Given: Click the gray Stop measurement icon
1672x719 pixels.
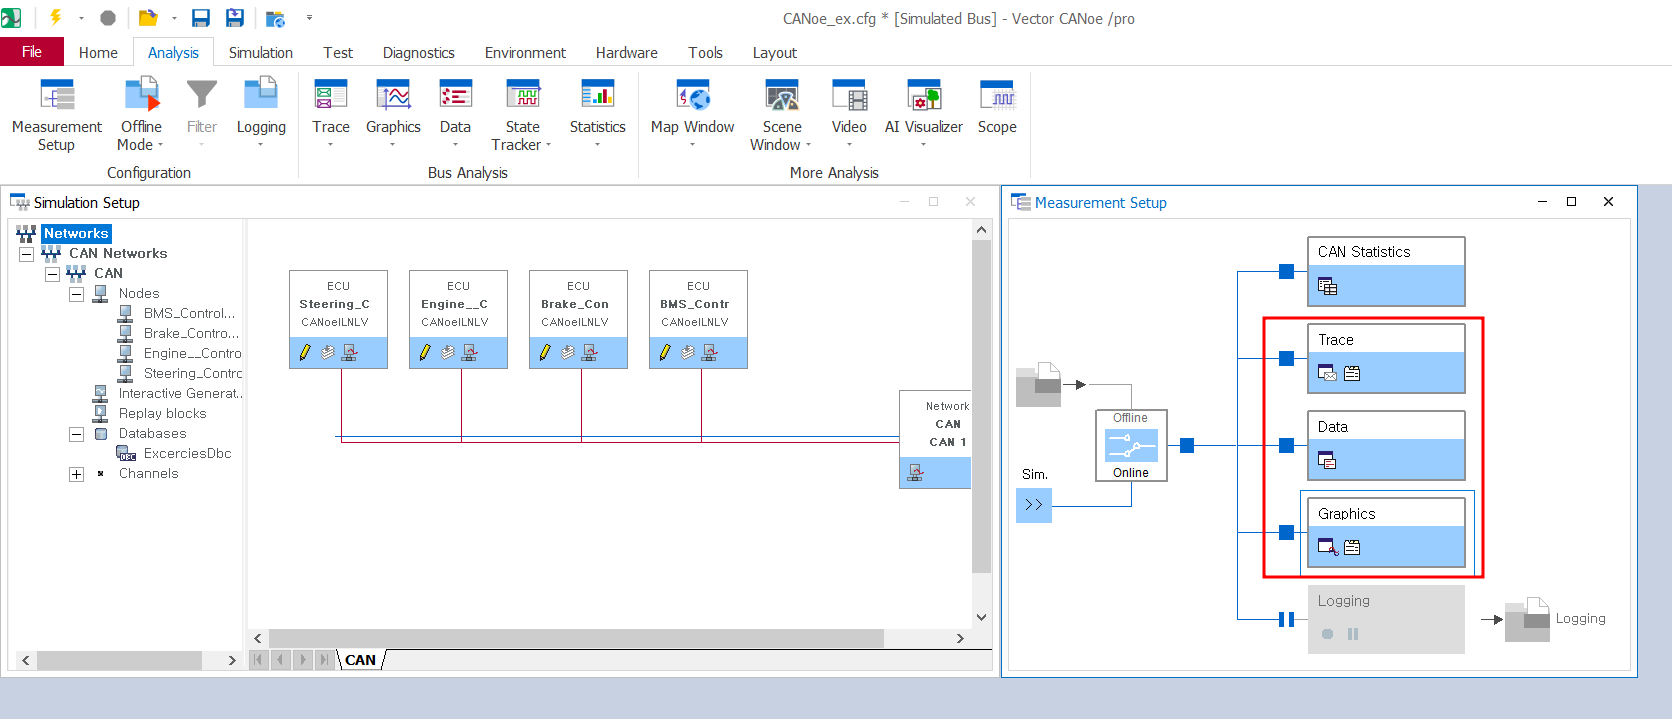Looking at the screenshot, I should click(x=108, y=18).
